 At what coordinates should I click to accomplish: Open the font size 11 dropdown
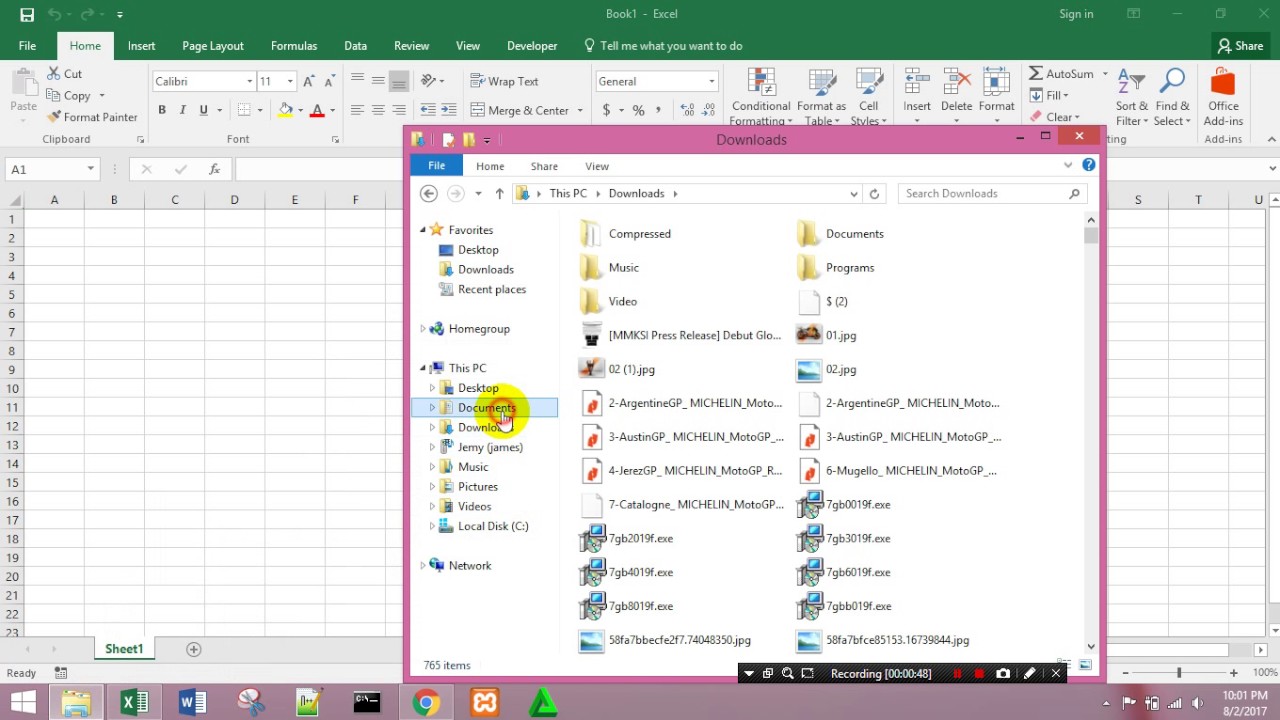click(x=290, y=82)
